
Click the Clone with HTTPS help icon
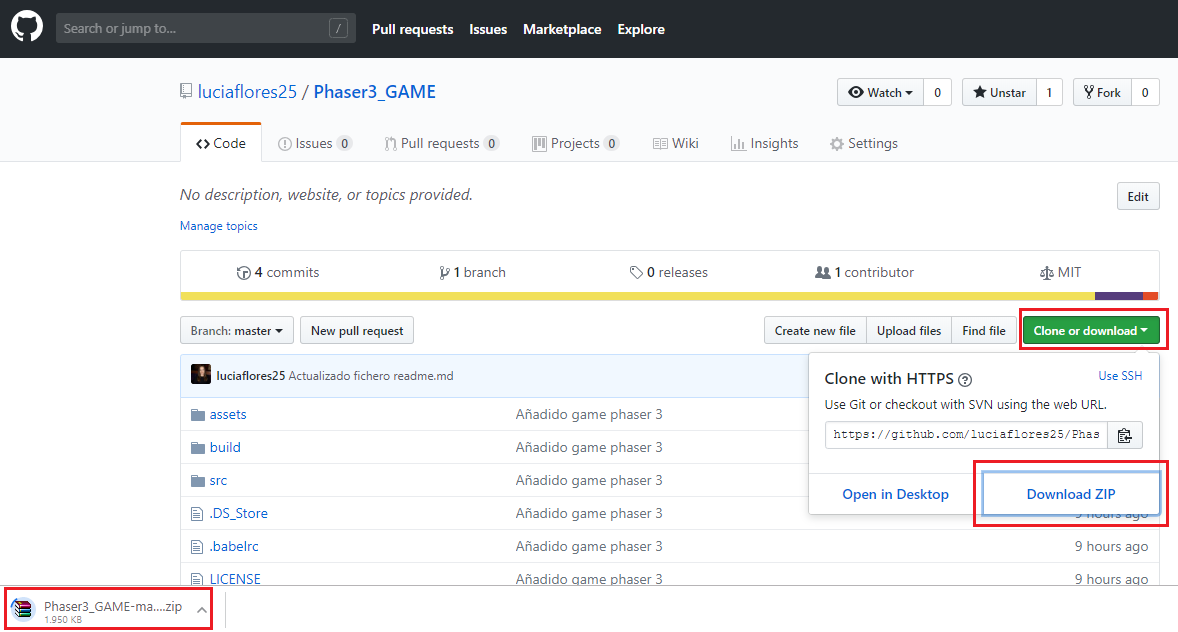pyautogui.click(x=965, y=380)
